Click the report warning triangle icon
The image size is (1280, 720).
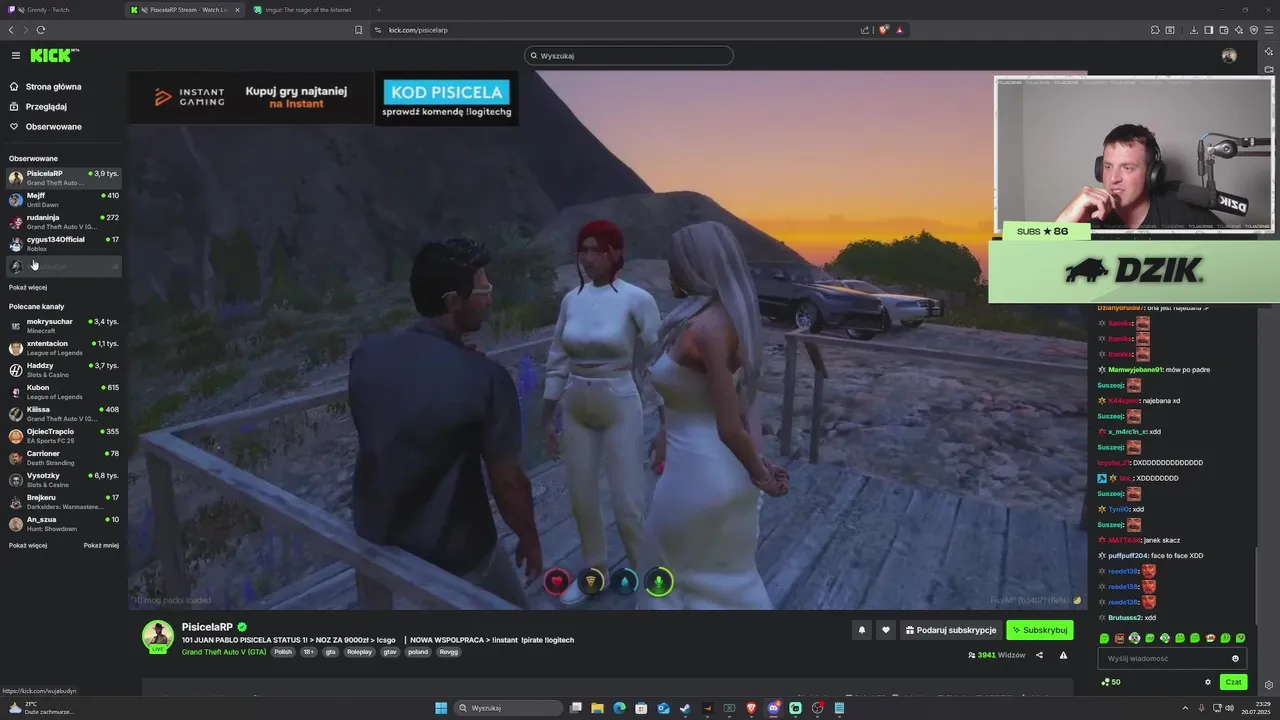[x=1063, y=655]
